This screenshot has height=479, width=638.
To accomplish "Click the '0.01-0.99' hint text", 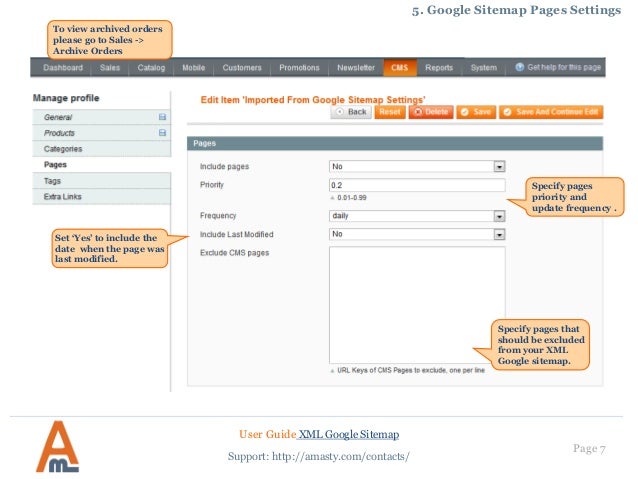I will pos(352,198).
